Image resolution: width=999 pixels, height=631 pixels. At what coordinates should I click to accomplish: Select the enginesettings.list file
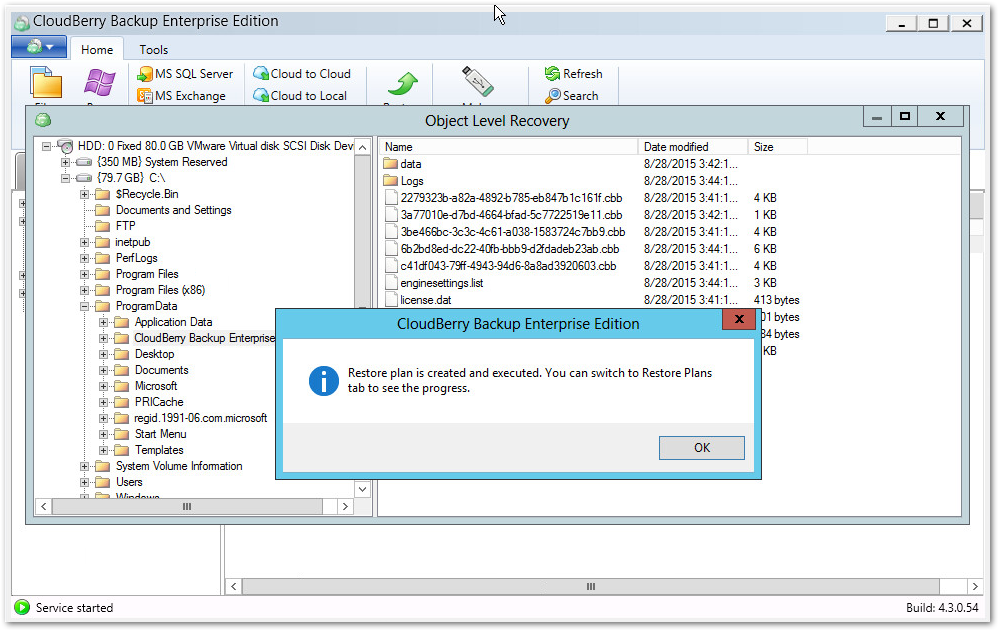coord(442,282)
